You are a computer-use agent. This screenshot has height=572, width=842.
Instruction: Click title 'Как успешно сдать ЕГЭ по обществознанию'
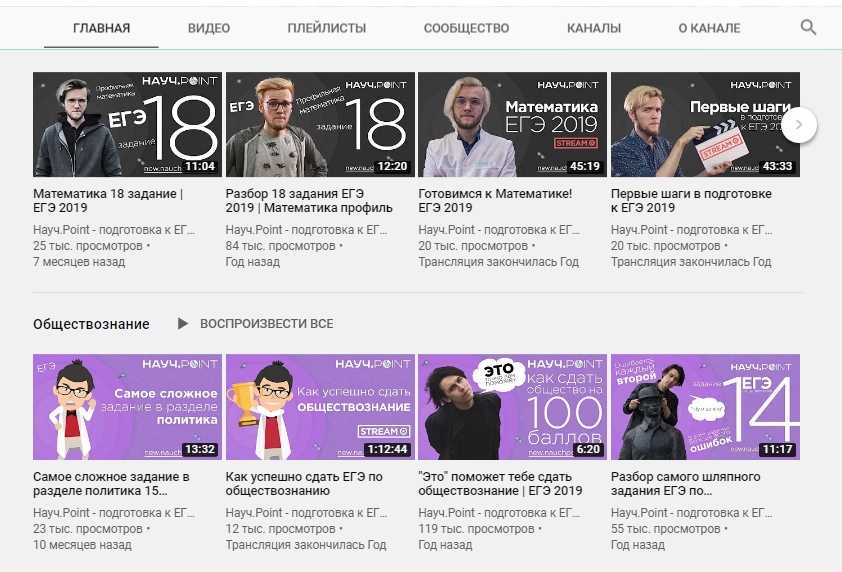click(x=304, y=484)
